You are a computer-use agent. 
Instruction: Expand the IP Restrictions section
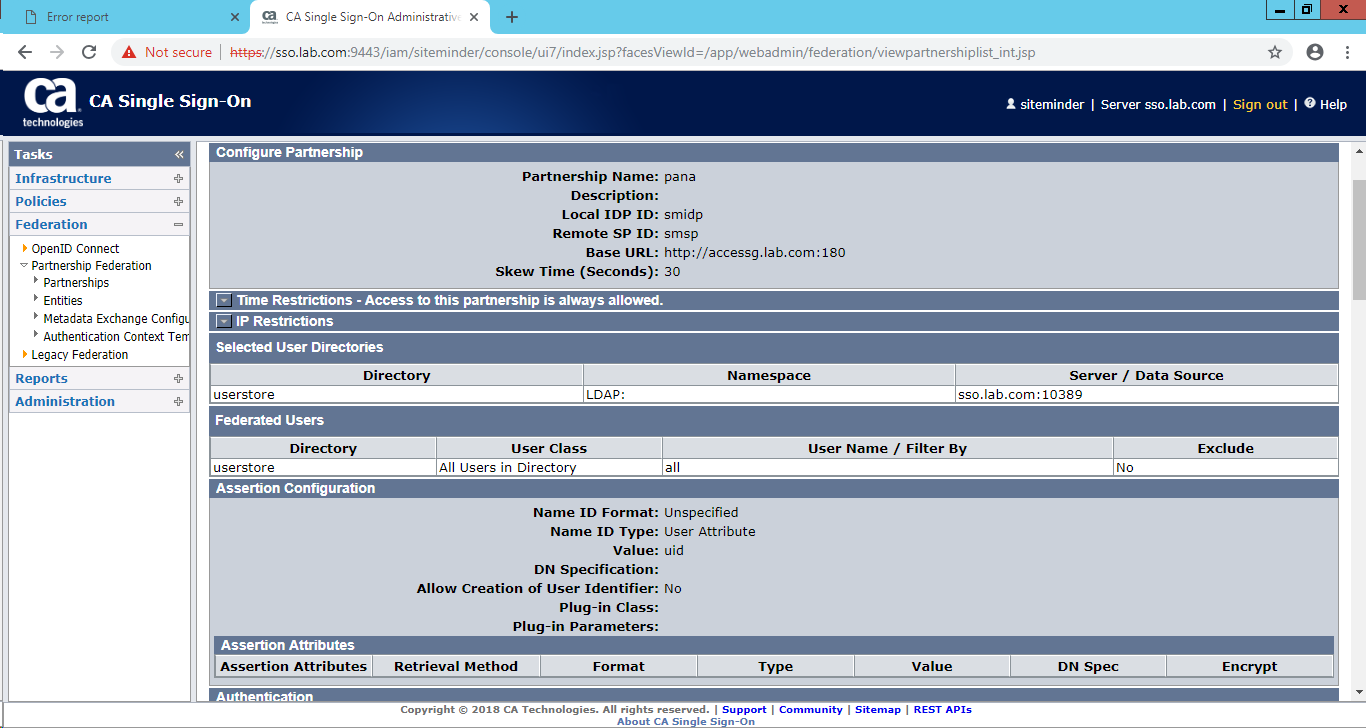coord(224,321)
